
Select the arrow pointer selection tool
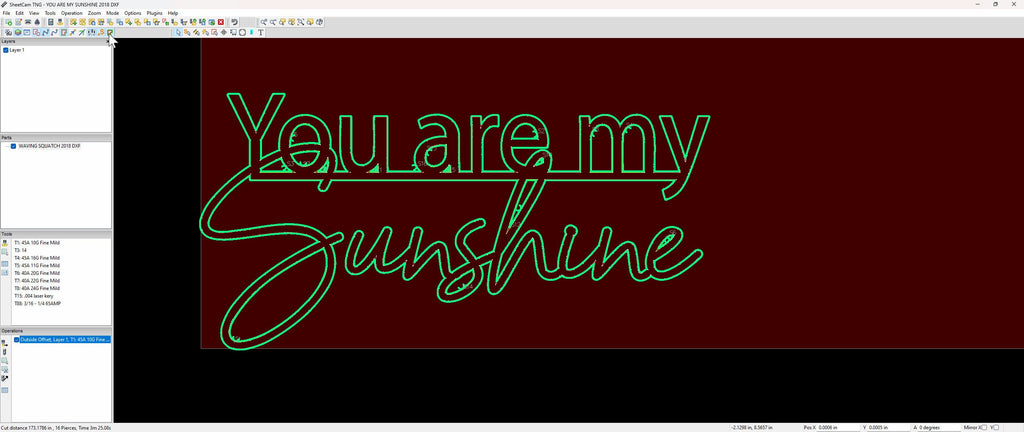[x=178, y=32]
